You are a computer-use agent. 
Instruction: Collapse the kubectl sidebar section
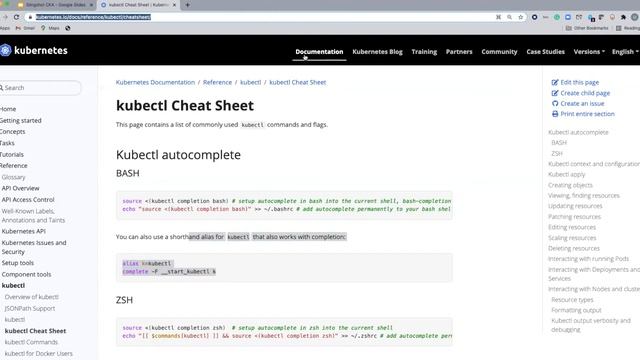[13, 286]
